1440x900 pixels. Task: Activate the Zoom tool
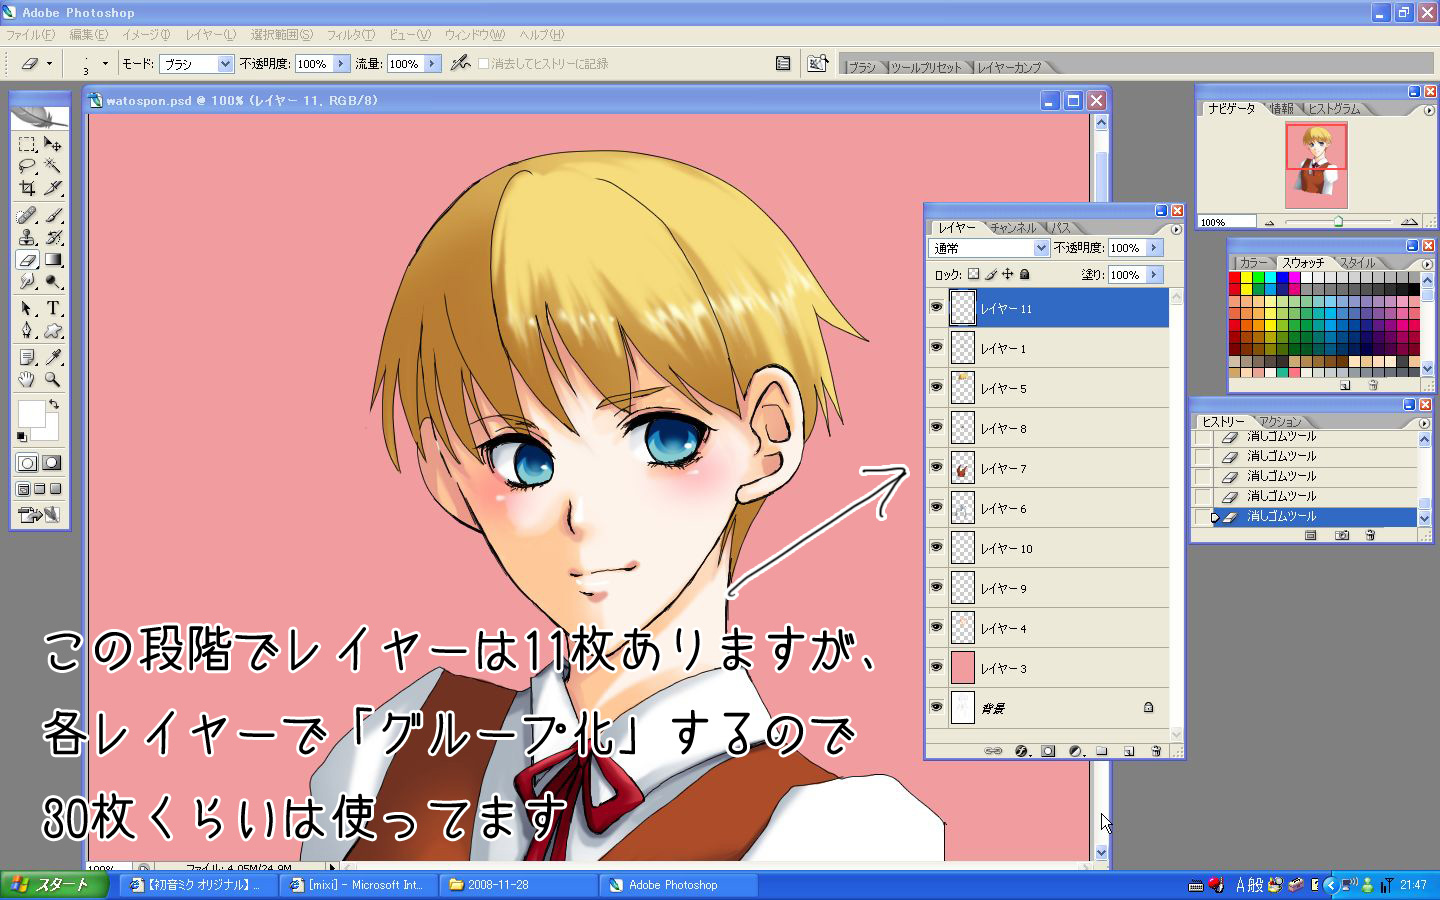pyautogui.click(x=53, y=379)
